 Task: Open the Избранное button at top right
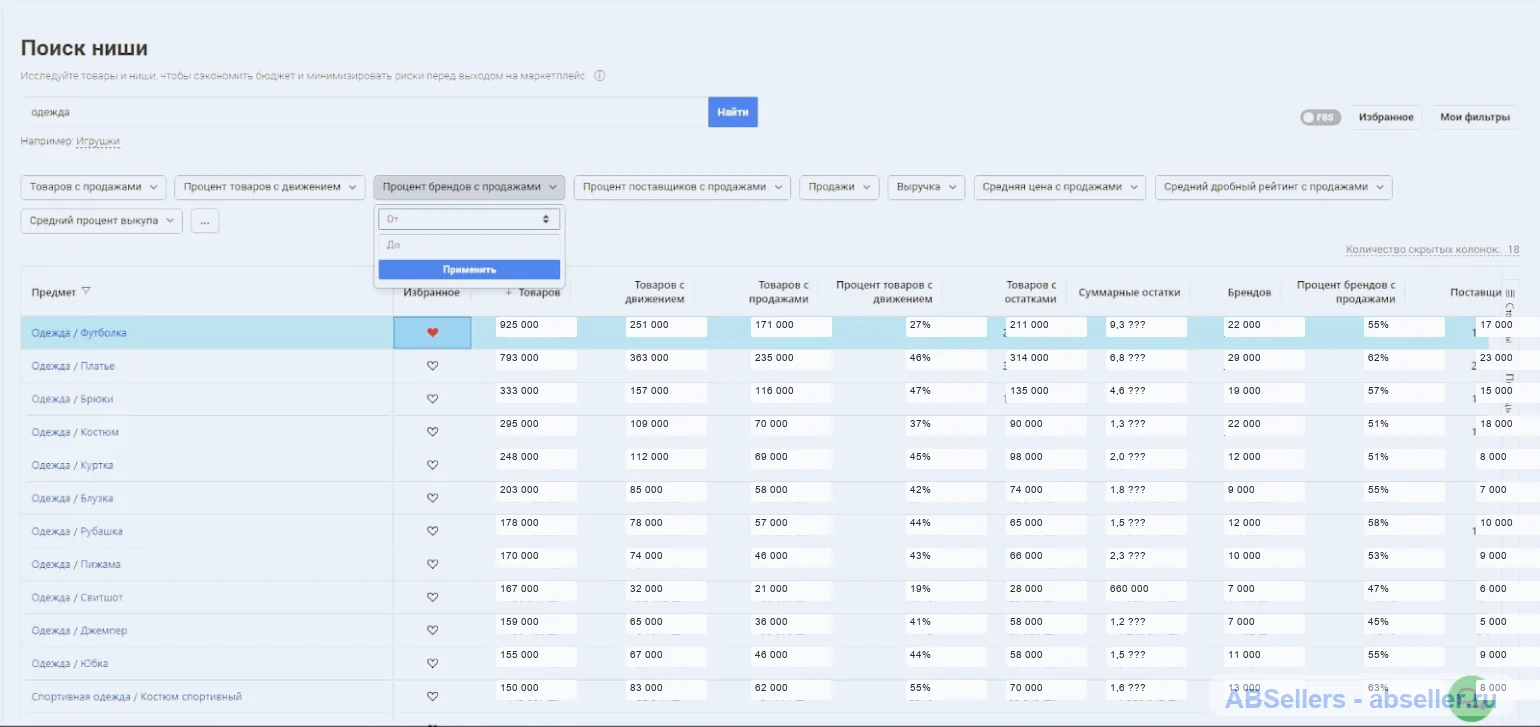tap(1386, 117)
